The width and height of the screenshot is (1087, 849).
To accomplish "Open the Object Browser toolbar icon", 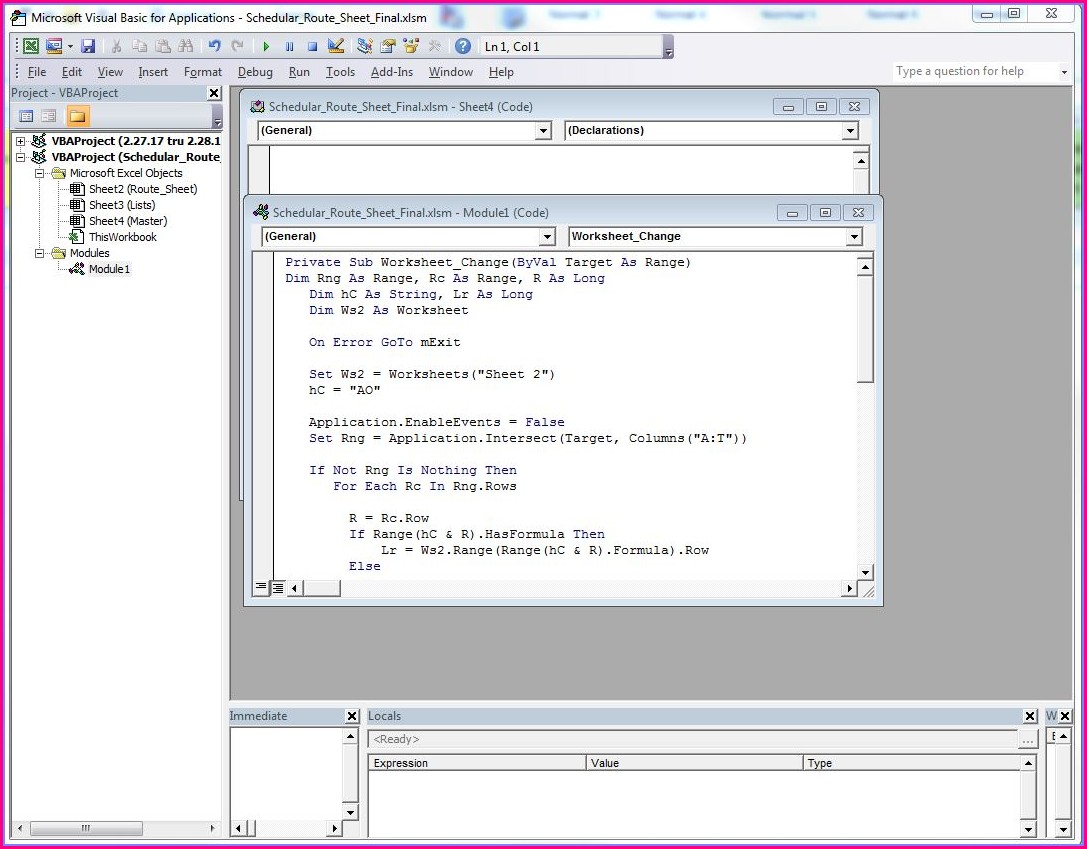I will point(412,45).
